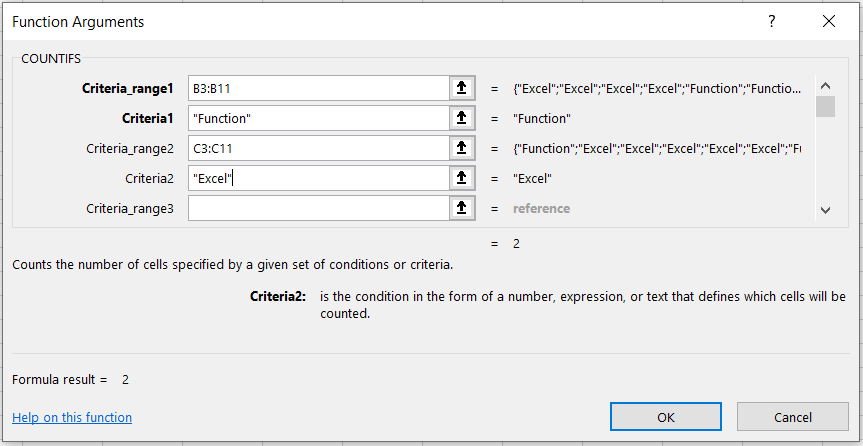This screenshot has width=863, height=446.
Task: Dismiss the dialog with the Cancel button
Action: pos(792,417)
